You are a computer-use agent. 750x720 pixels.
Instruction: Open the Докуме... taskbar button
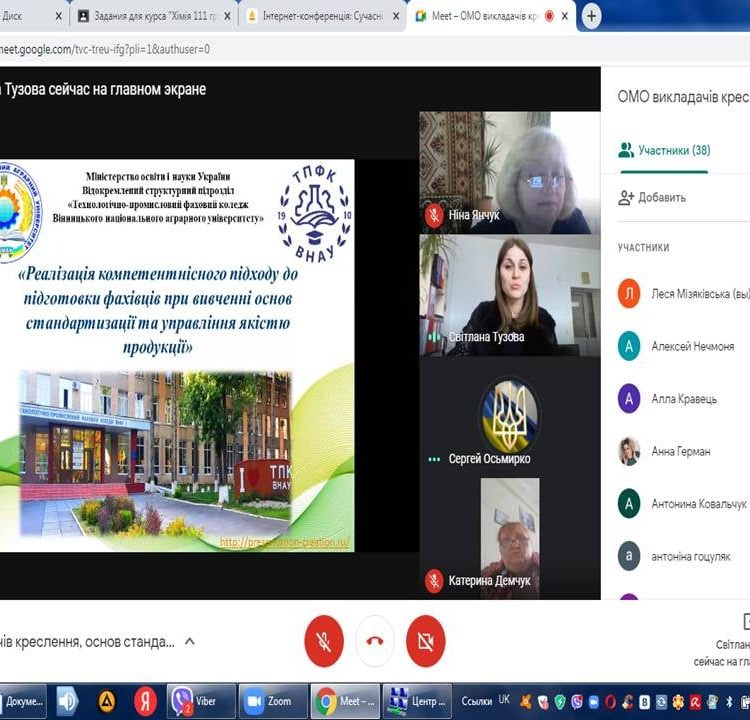click(x=23, y=701)
